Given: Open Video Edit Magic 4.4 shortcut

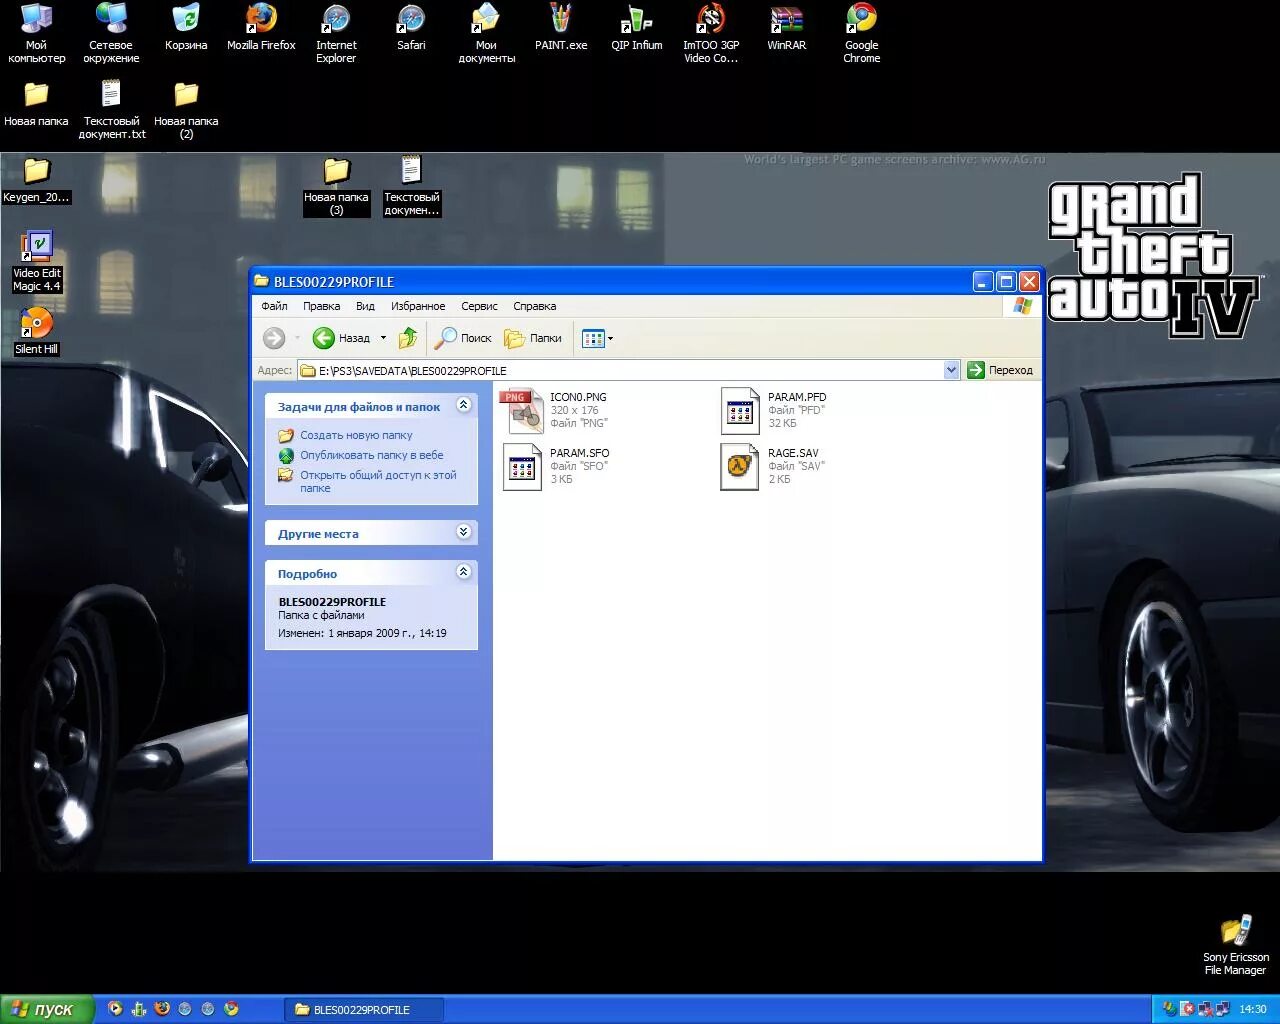Looking at the screenshot, I should [x=37, y=261].
